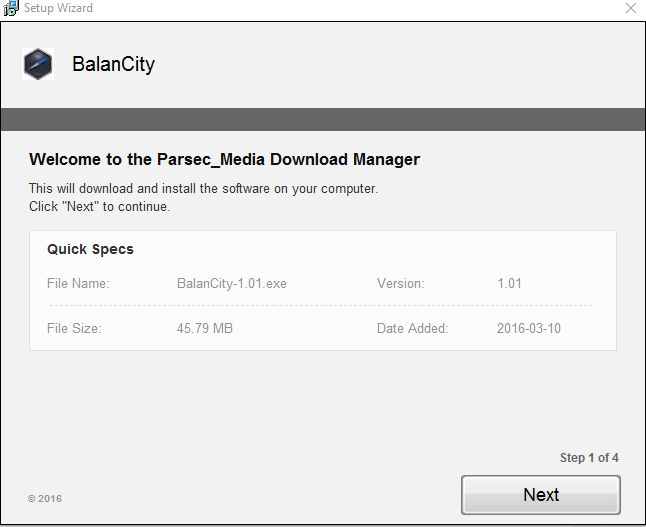This screenshot has height=527, width=646.
Task: Click the © 2016 copyright text
Action: [x=45, y=499]
